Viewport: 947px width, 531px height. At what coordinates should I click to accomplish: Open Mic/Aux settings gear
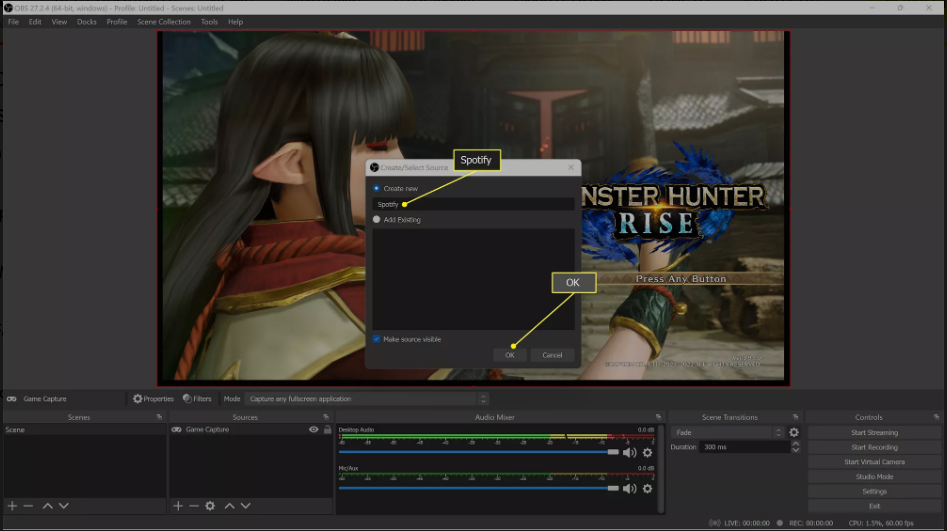(647, 489)
